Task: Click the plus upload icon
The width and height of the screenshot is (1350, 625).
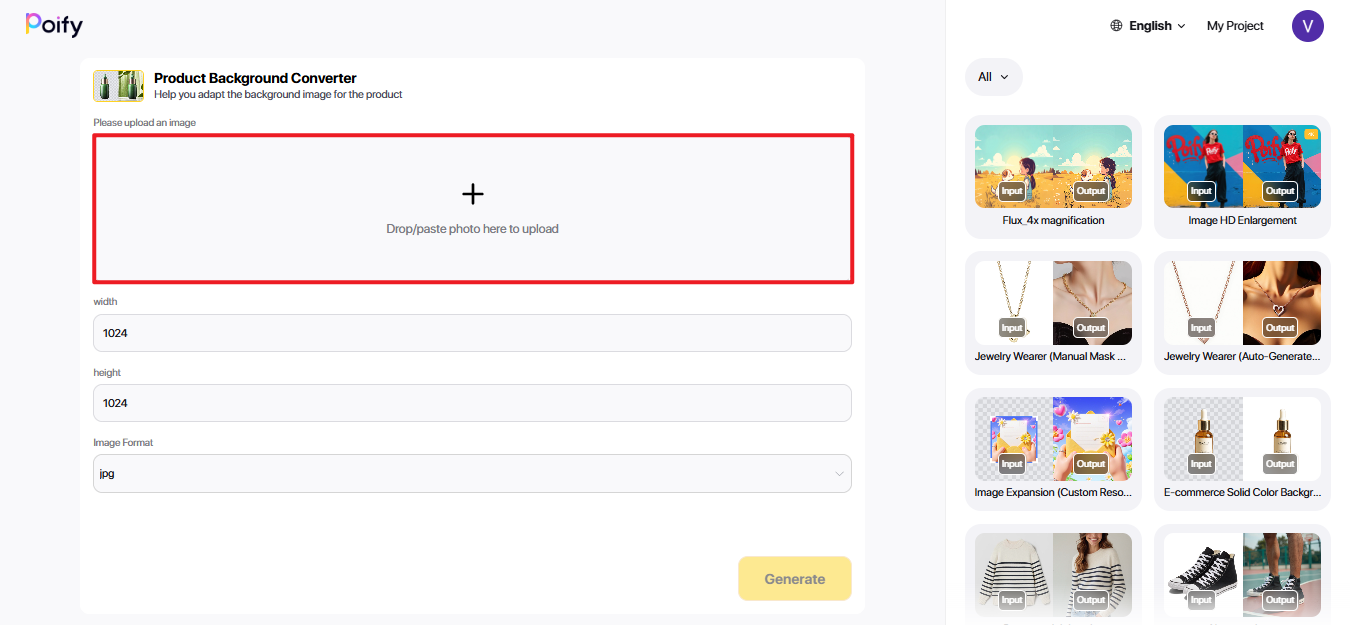Action: pos(472,194)
